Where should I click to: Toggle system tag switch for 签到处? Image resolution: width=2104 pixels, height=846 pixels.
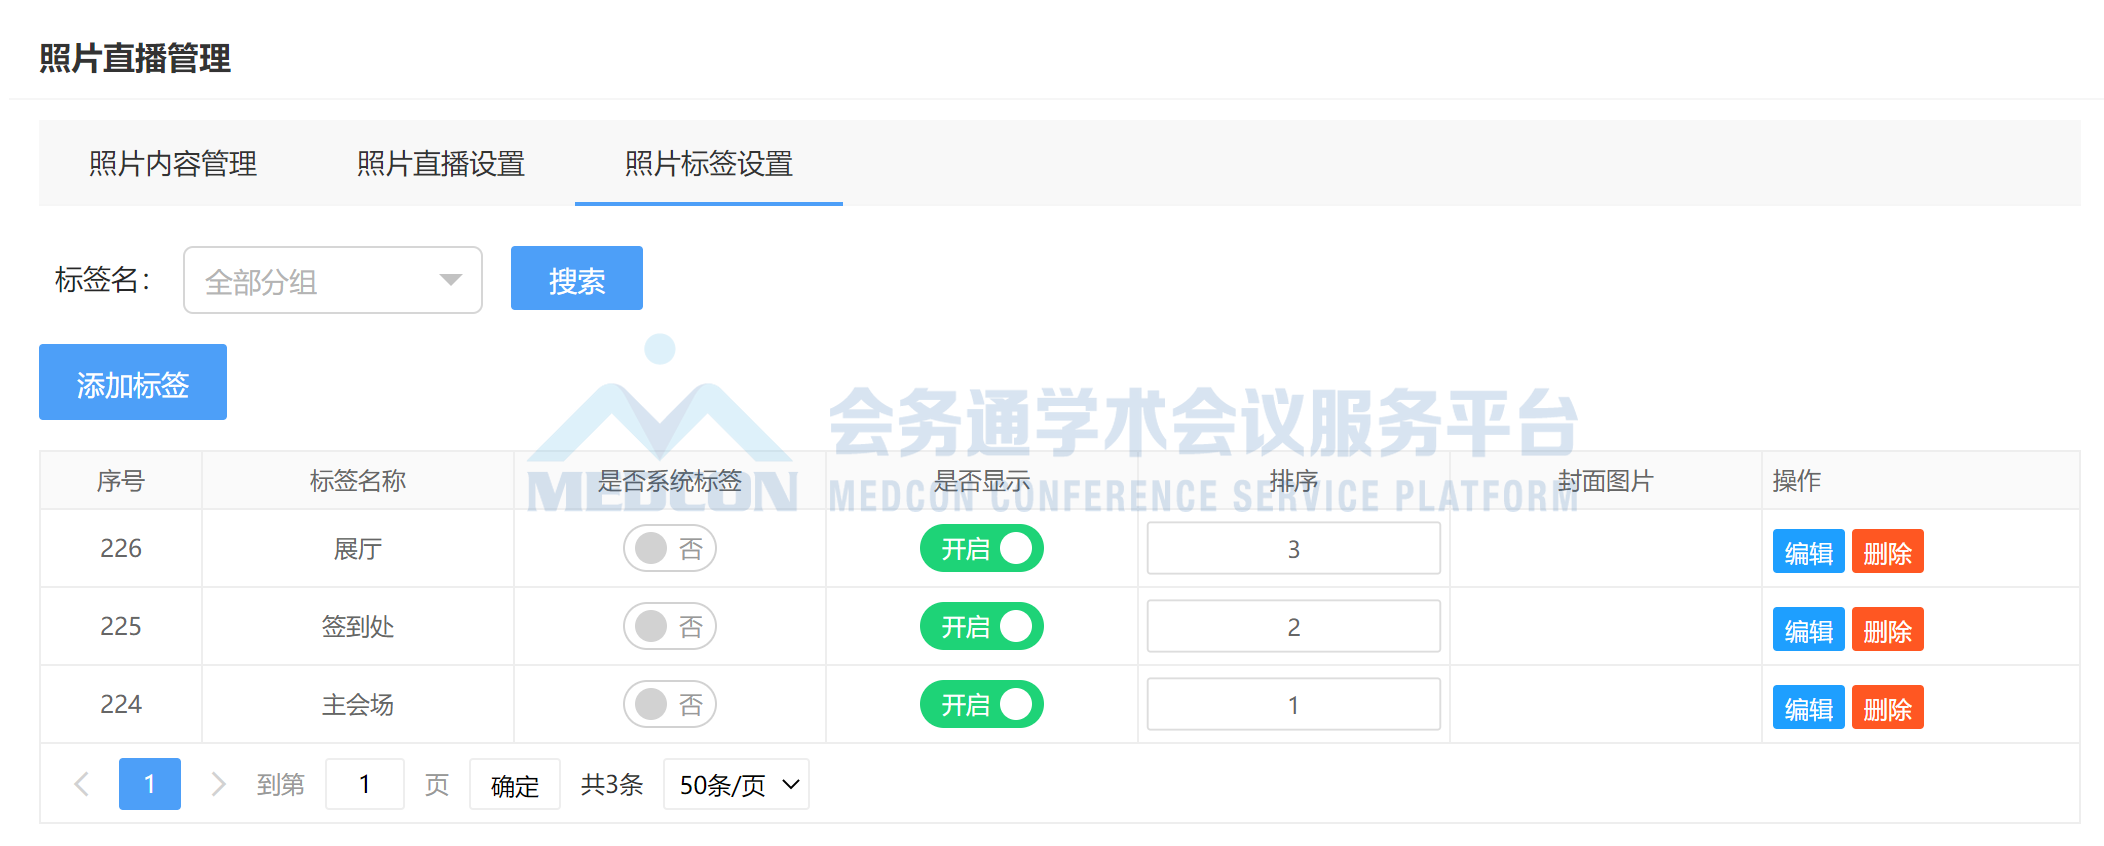pyautogui.click(x=670, y=626)
